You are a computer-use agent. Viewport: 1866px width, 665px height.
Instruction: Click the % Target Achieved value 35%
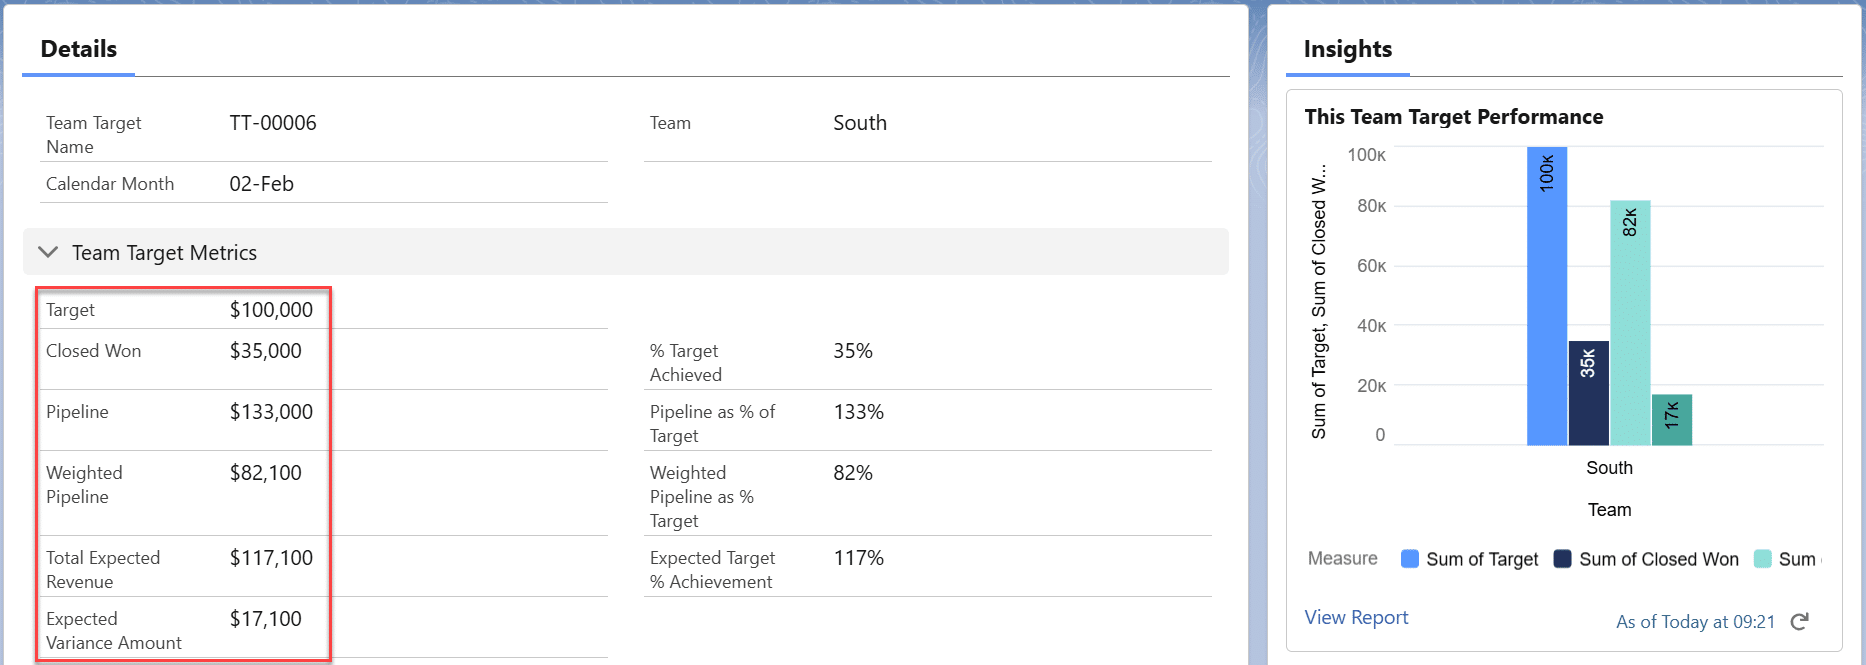click(853, 351)
